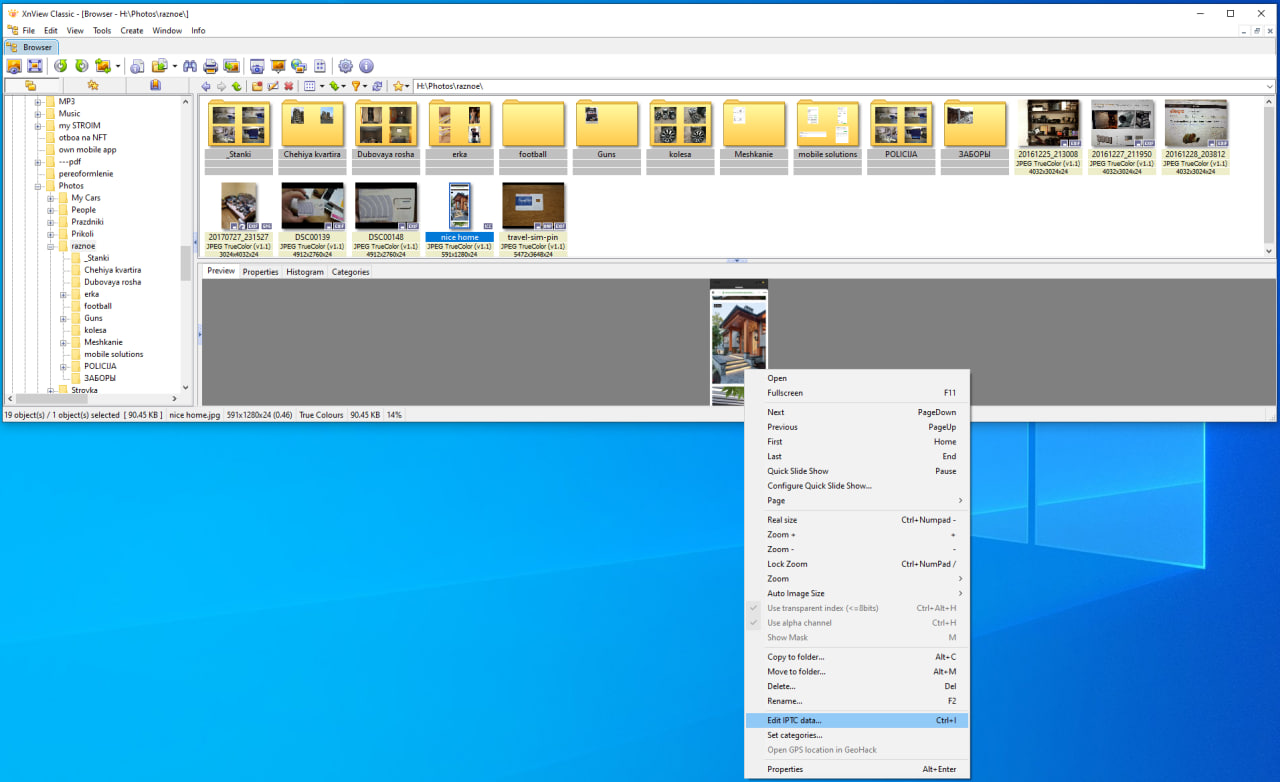Viewport: 1280px width, 782px height.
Task: Go up one folder level
Action: coord(236,86)
